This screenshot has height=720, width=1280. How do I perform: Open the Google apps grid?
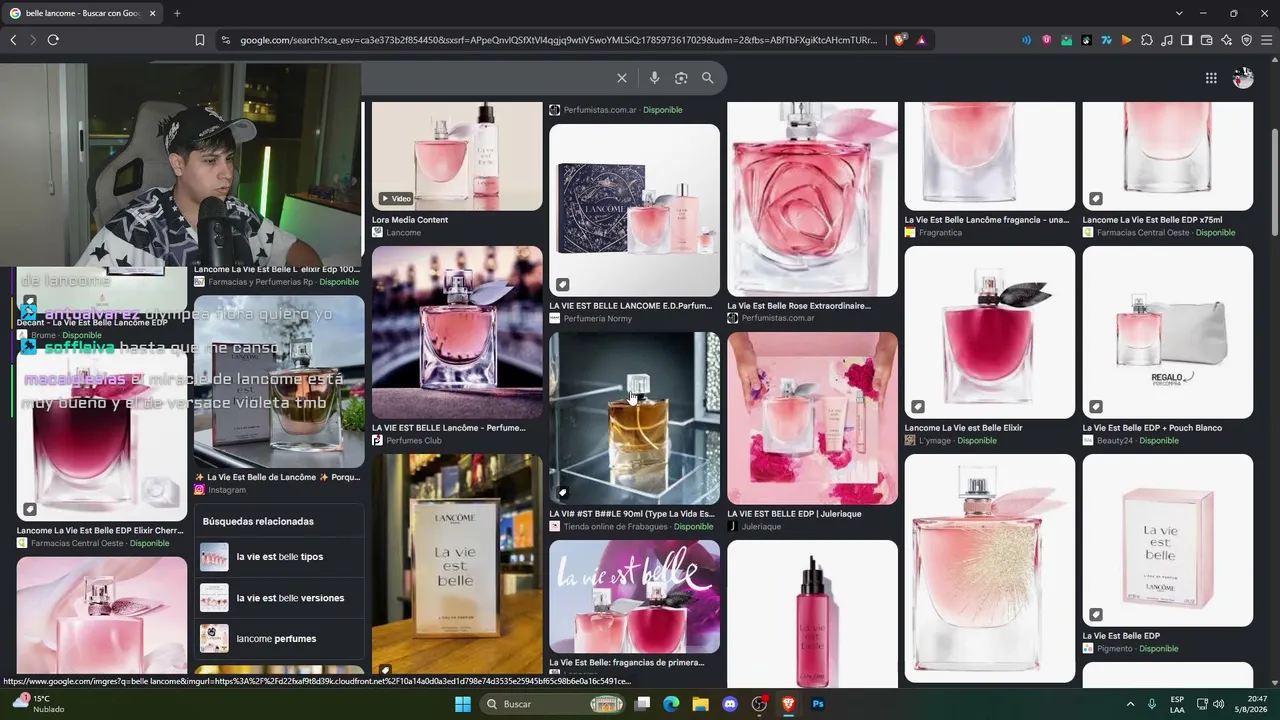pos(1211,78)
